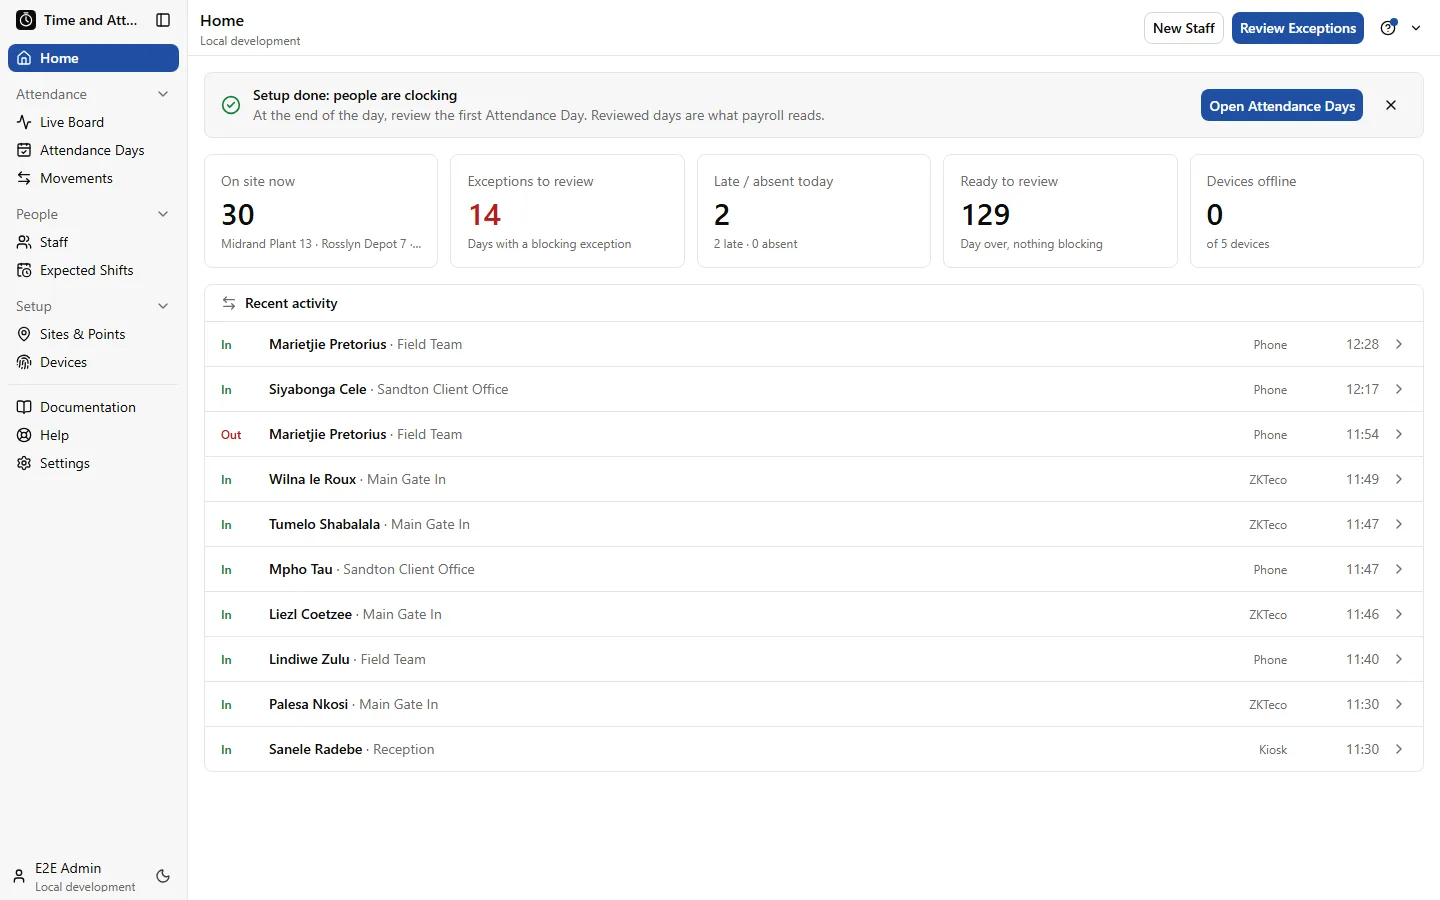Select Home in the sidebar

93,58
